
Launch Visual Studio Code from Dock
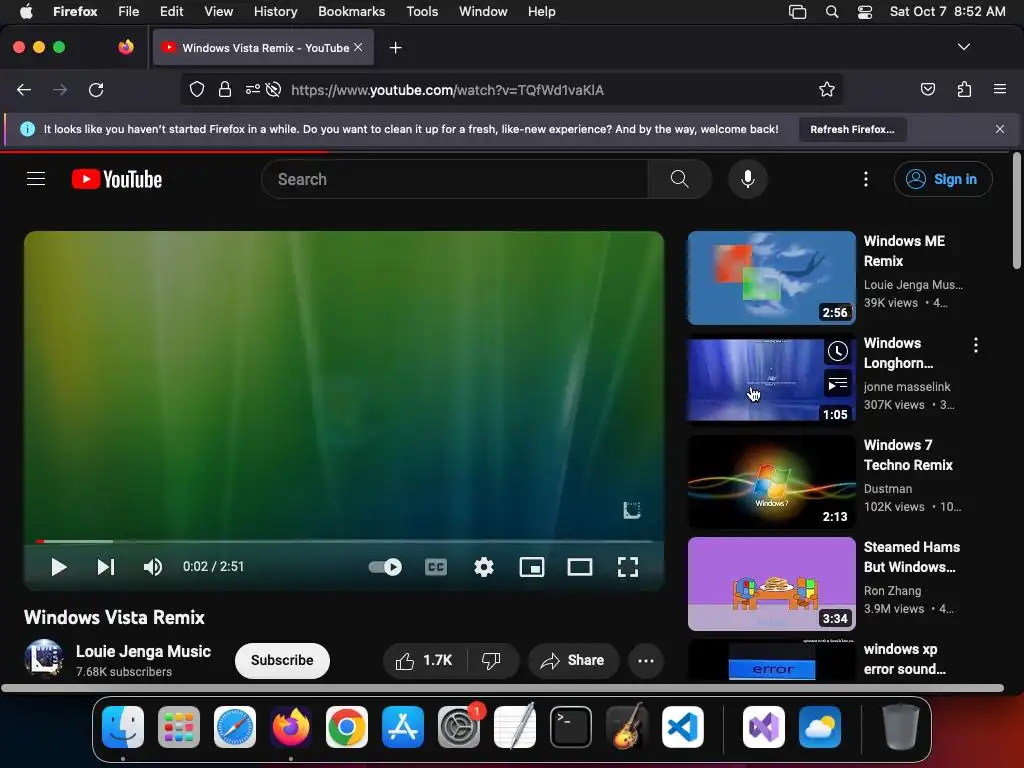pyautogui.click(x=682, y=727)
